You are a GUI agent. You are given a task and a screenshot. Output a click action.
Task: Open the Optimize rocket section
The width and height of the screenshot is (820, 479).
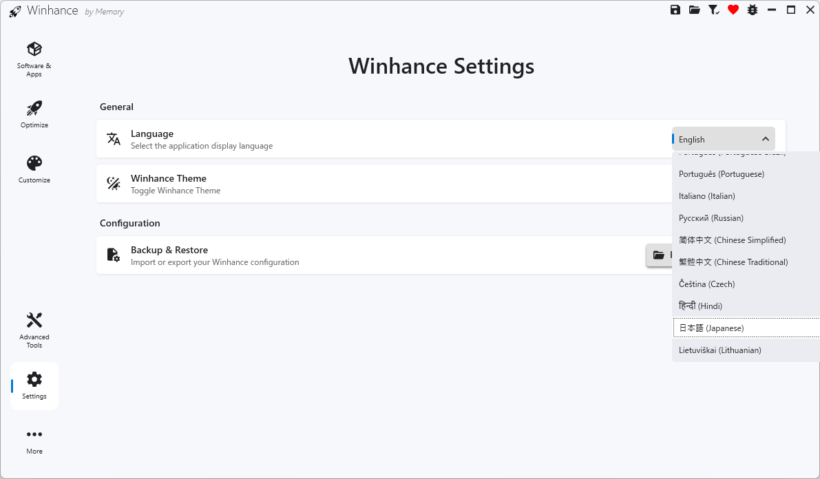point(34,115)
